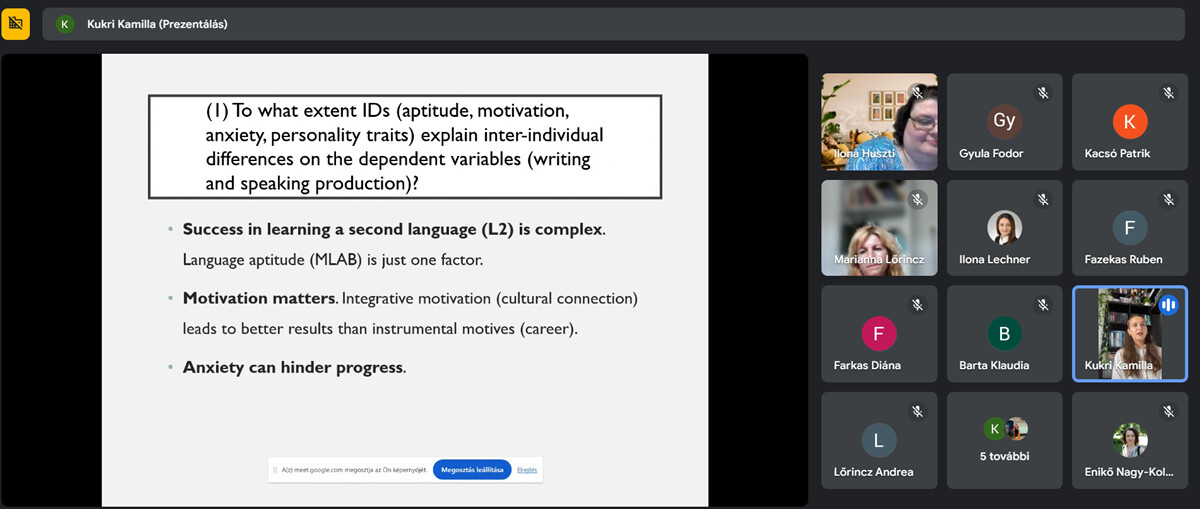The height and width of the screenshot is (509, 1200).
Task: Click the muted mic icon on Lőrincz Andrea's tile
Action: (x=916, y=411)
